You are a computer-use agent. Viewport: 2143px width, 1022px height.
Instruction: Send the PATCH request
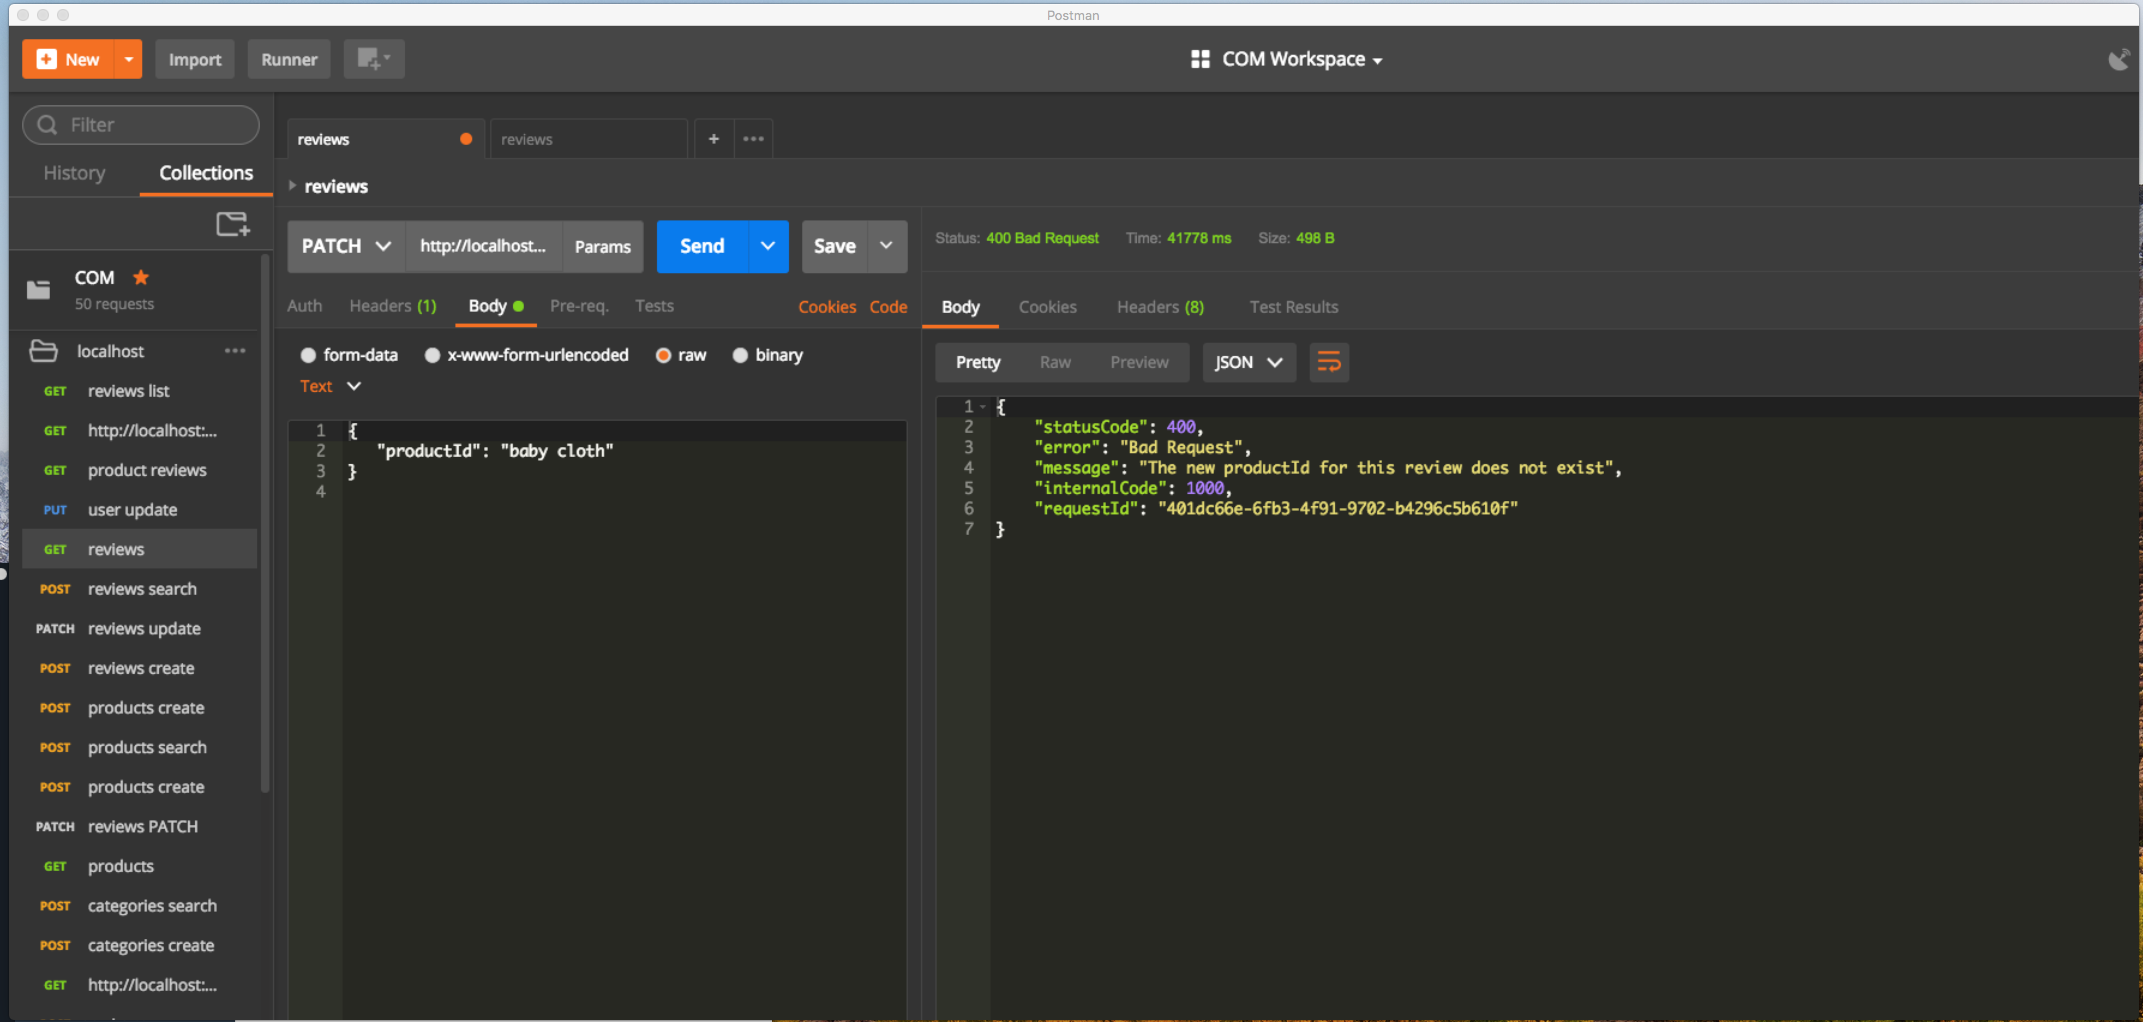click(x=701, y=246)
